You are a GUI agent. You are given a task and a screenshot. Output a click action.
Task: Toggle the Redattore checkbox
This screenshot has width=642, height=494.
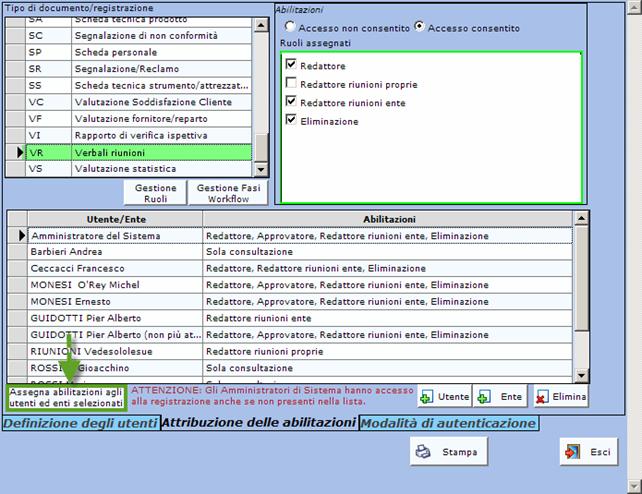291,66
